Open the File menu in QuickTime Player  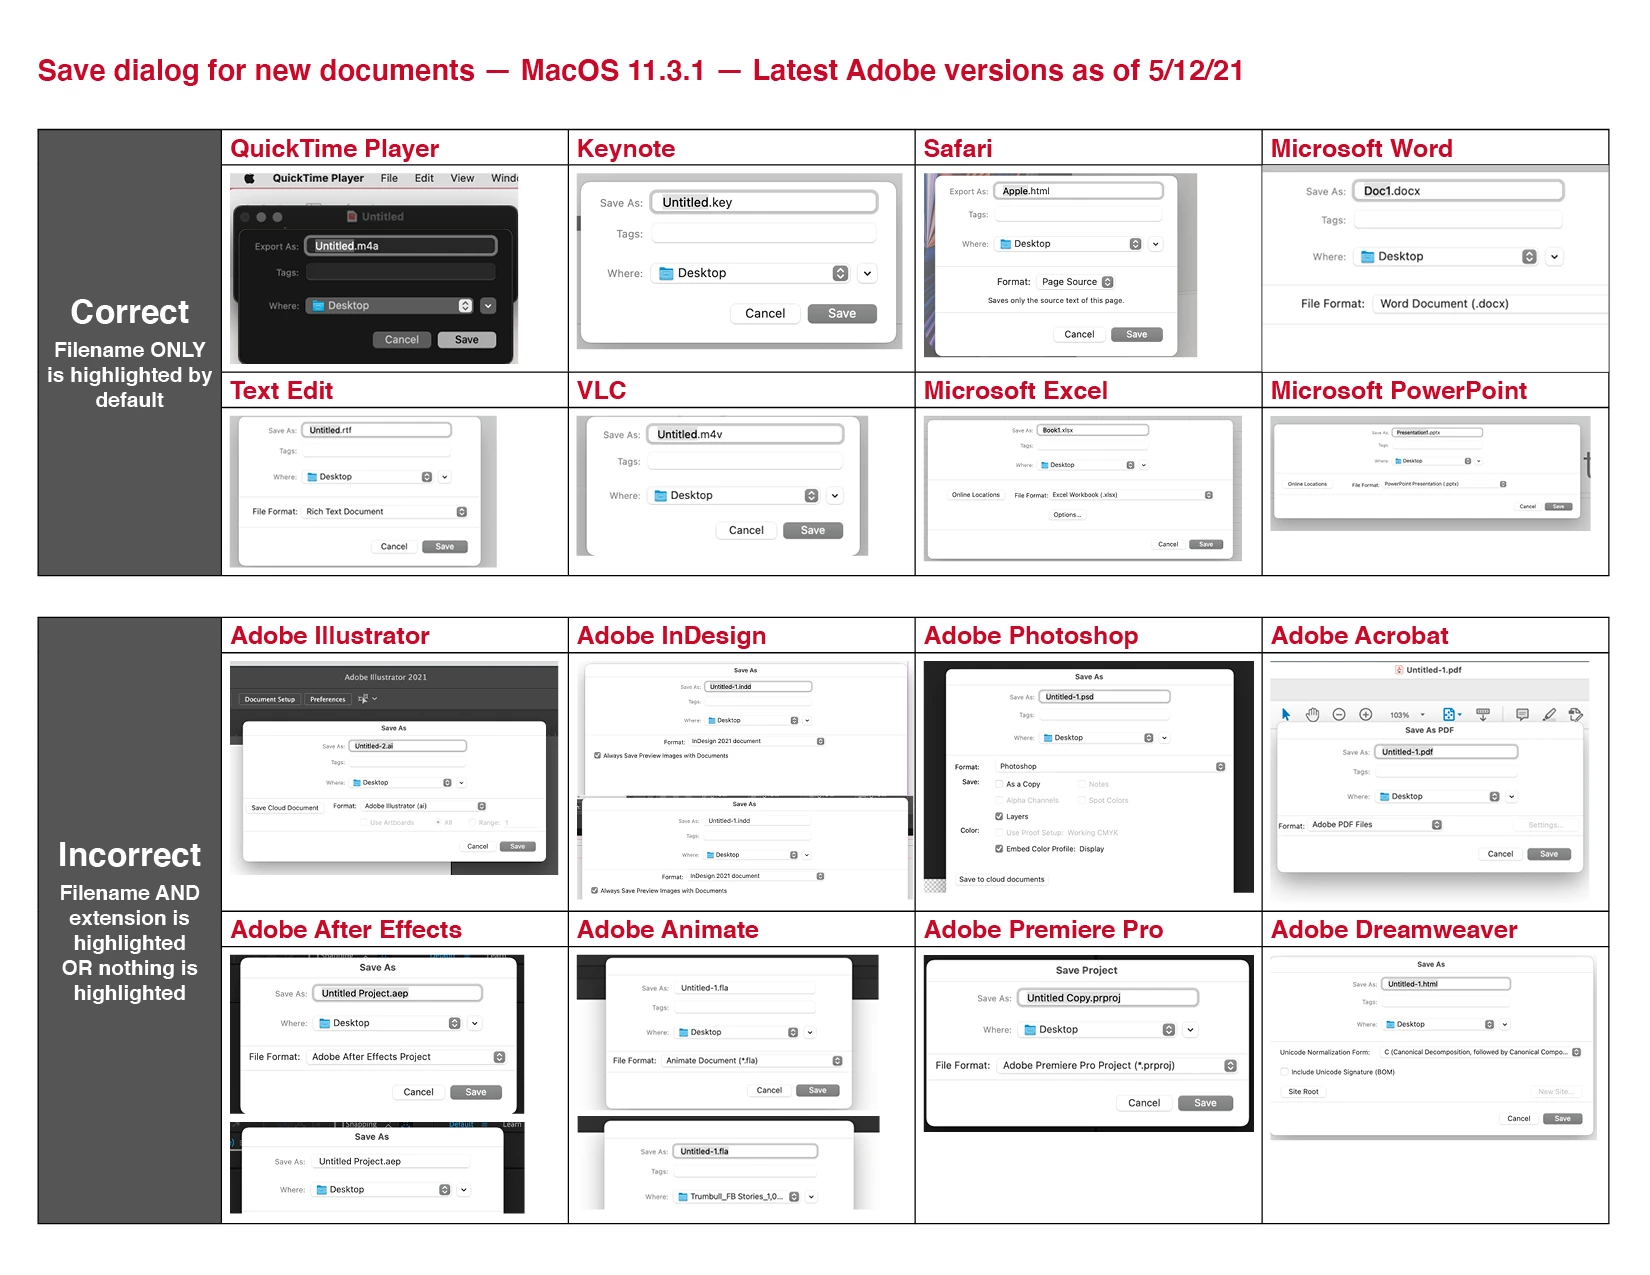point(389,178)
